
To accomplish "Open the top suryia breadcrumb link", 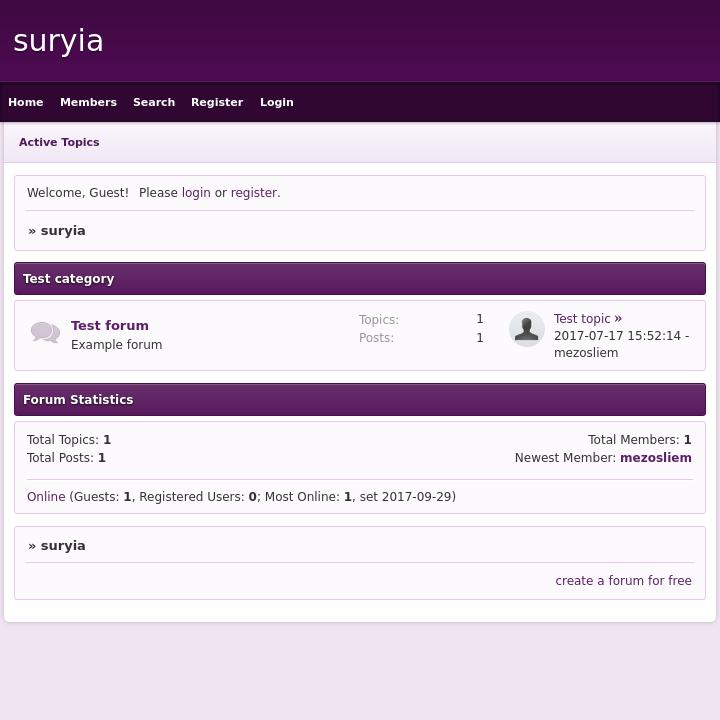I will pyautogui.click(x=63, y=231).
